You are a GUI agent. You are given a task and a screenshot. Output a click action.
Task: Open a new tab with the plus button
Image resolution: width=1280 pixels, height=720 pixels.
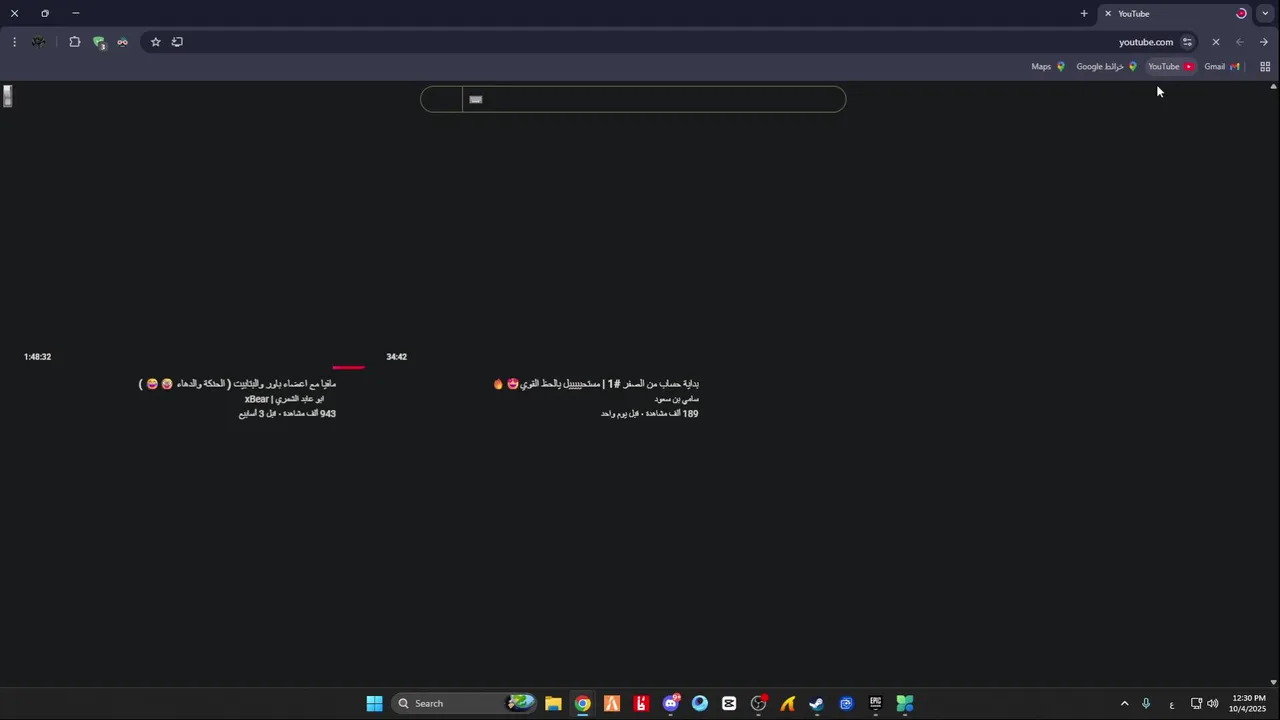[x=1084, y=14]
